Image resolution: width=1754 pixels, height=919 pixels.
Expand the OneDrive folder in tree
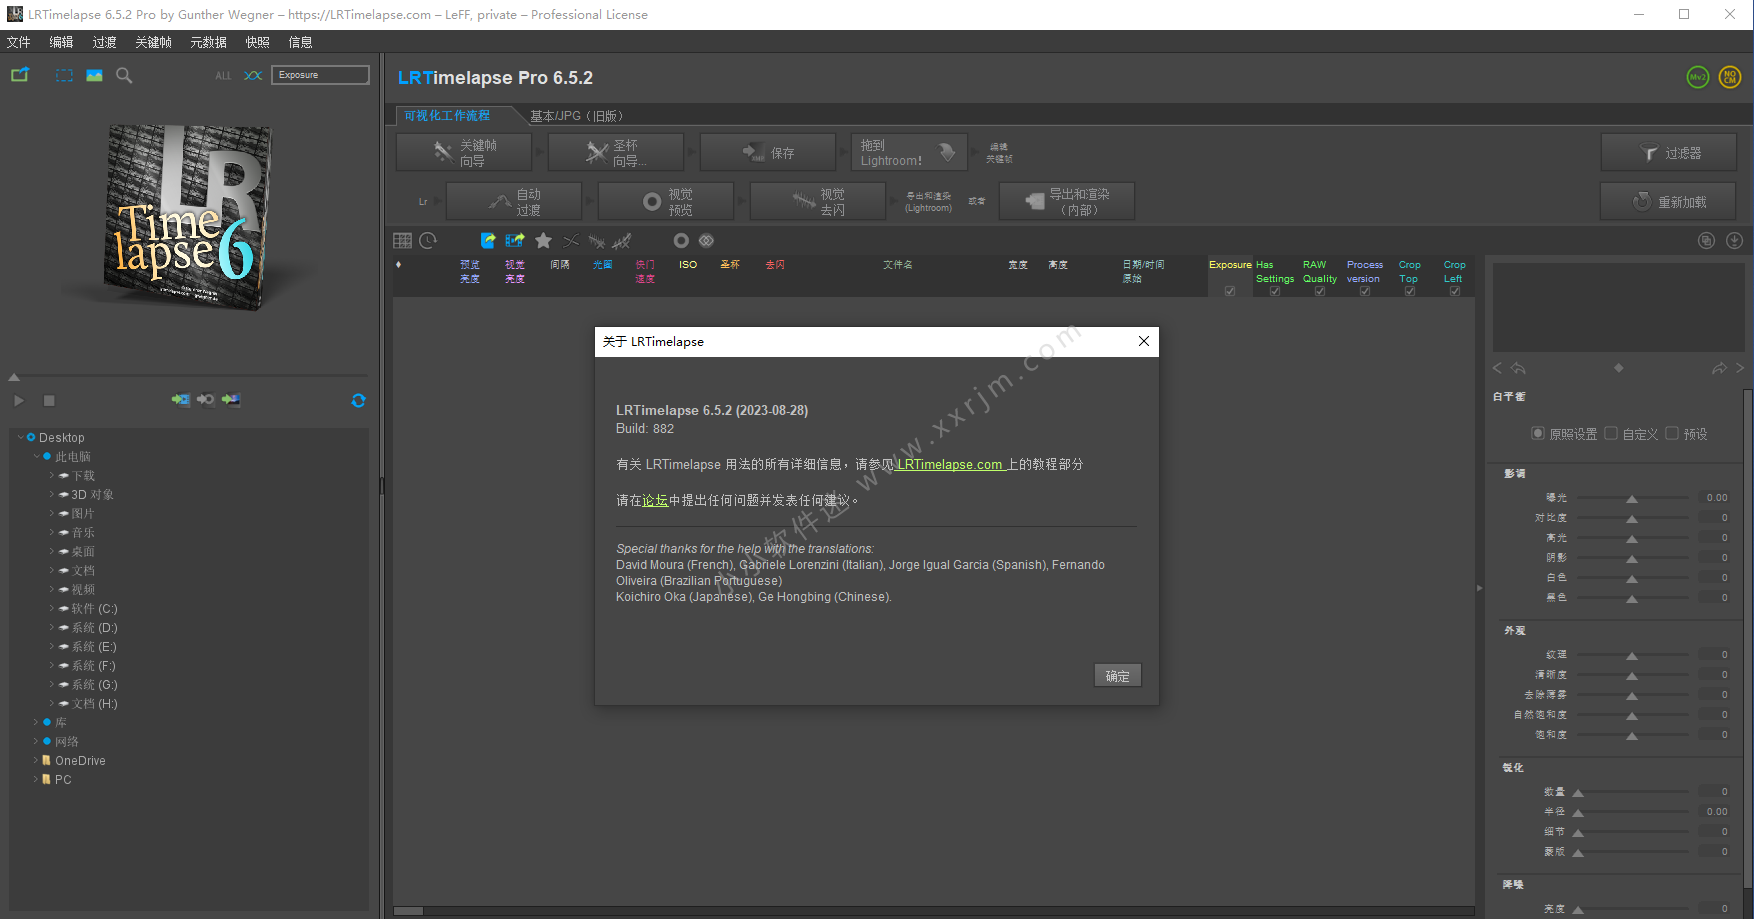click(x=36, y=761)
